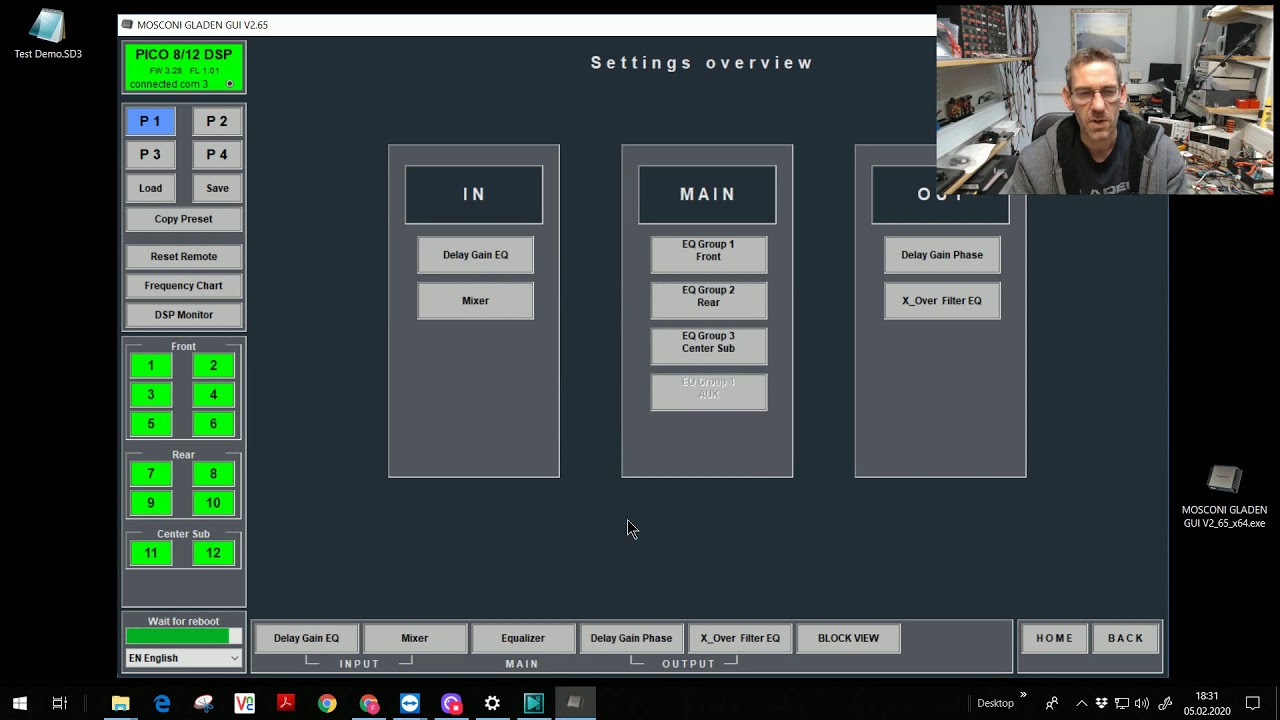Click the MAIN block header
The height and width of the screenshot is (720, 1280).
pyautogui.click(x=707, y=195)
